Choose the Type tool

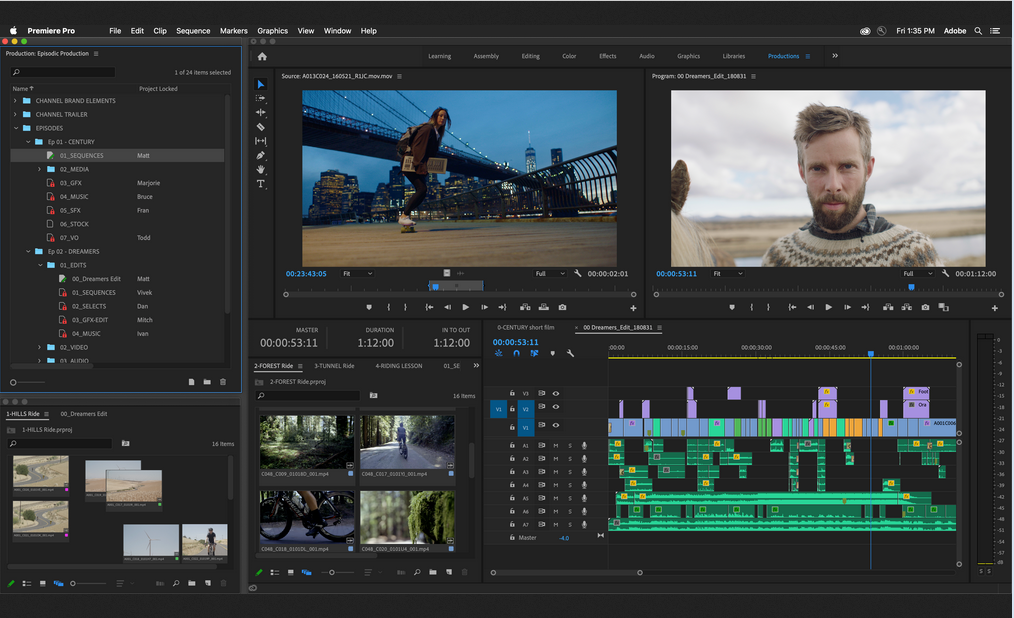(x=261, y=184)
